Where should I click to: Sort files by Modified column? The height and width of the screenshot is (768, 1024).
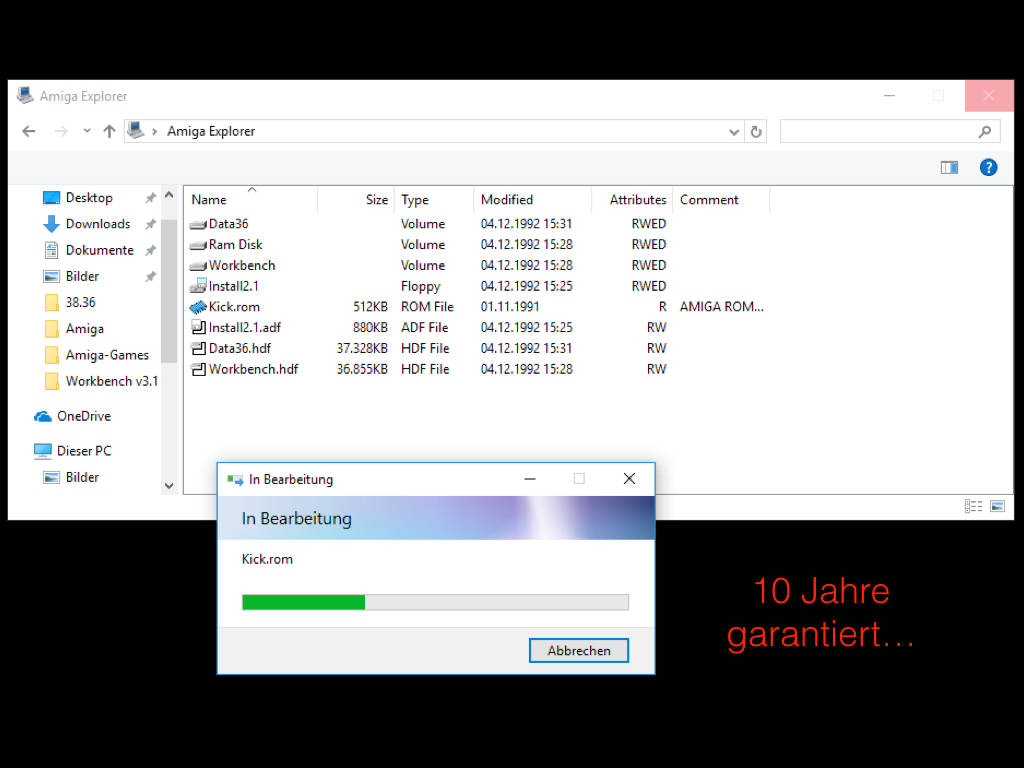pos(507,200)
